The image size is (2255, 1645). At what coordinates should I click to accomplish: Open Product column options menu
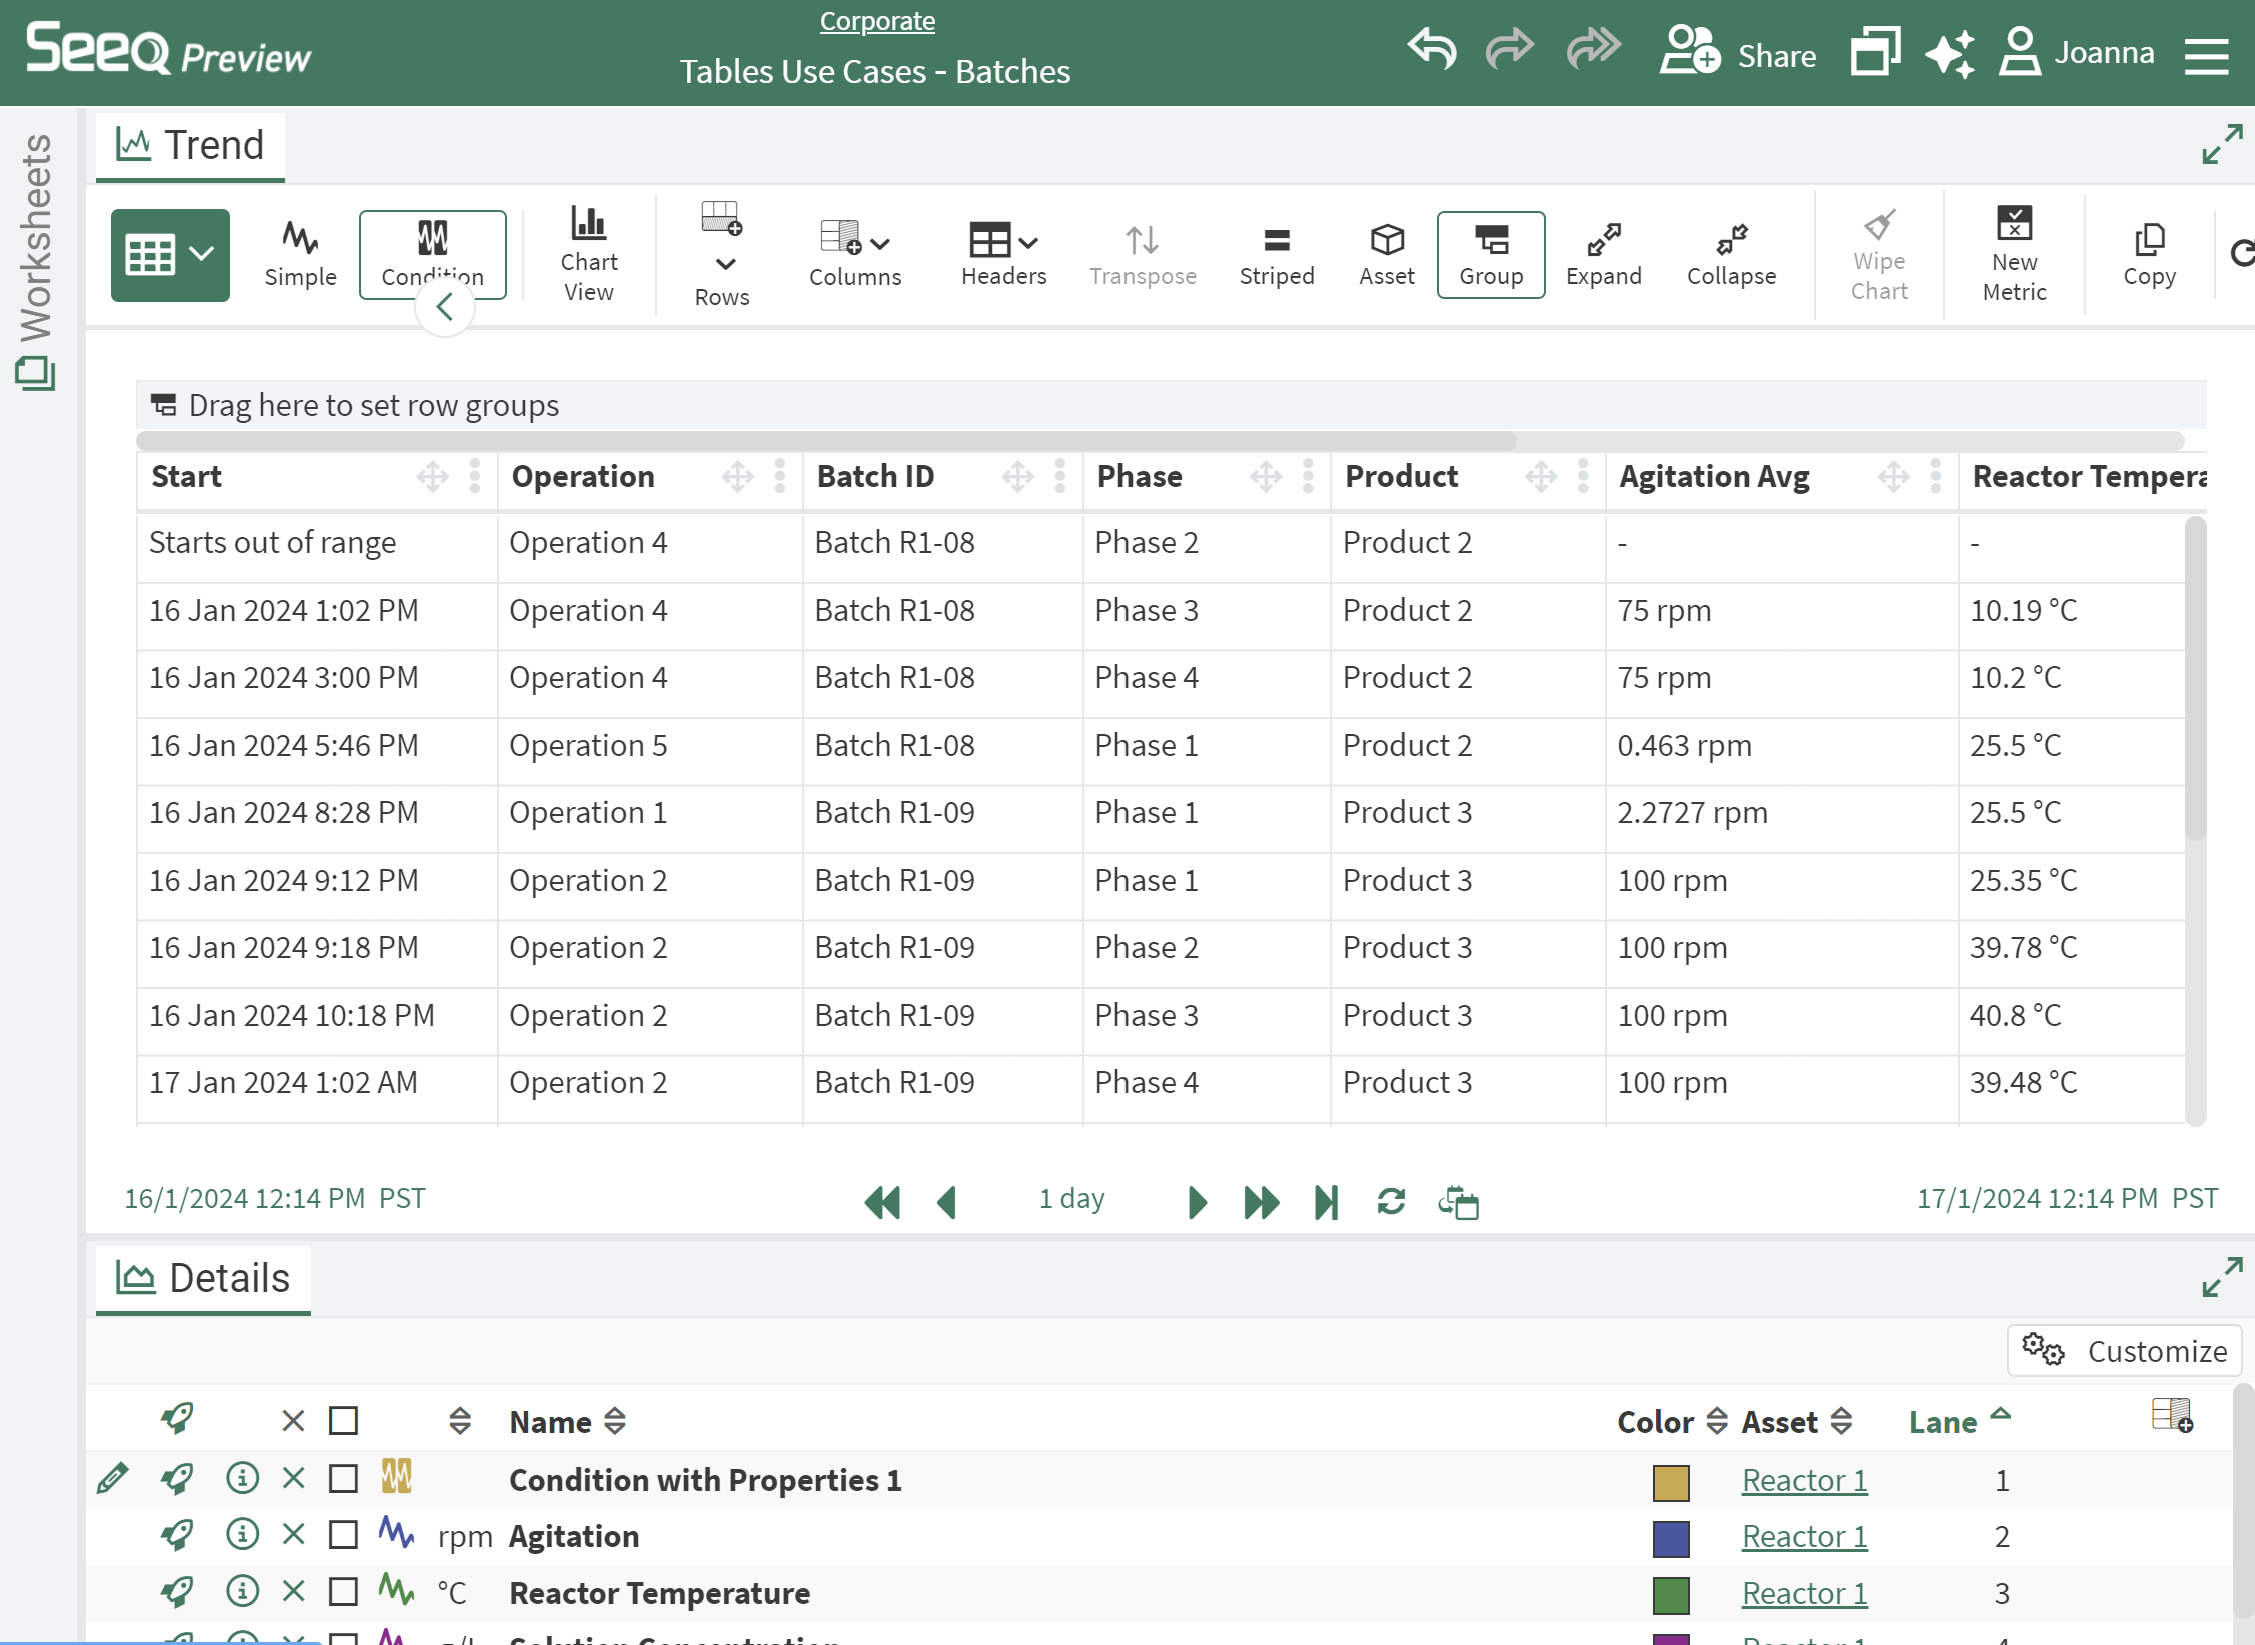[x=1583, y=477]
